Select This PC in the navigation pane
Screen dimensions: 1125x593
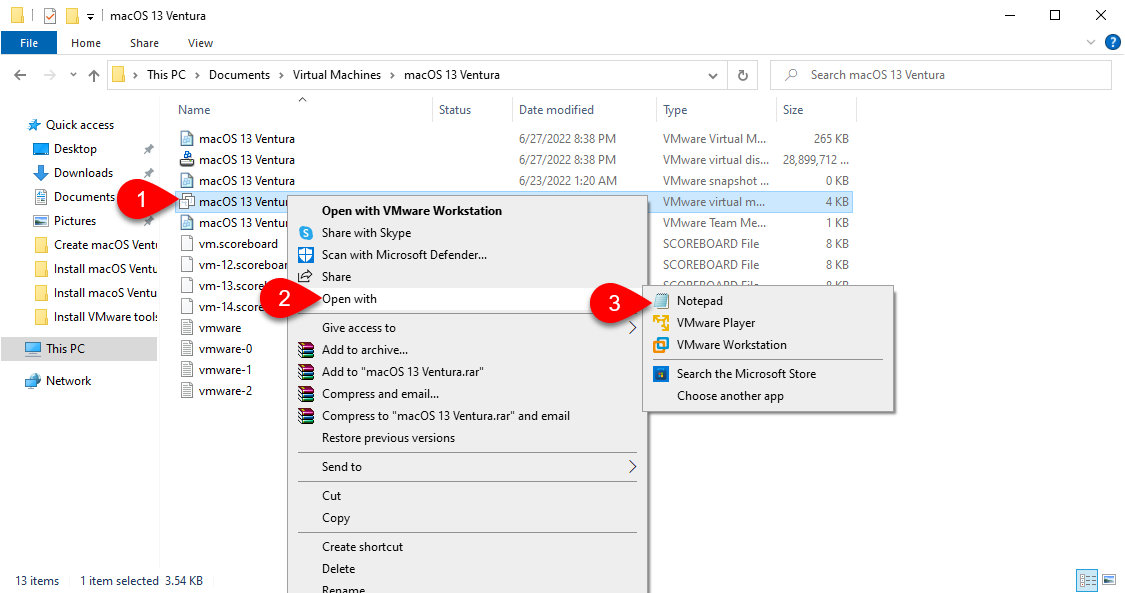pyautogui.click(x=65, y=348)
